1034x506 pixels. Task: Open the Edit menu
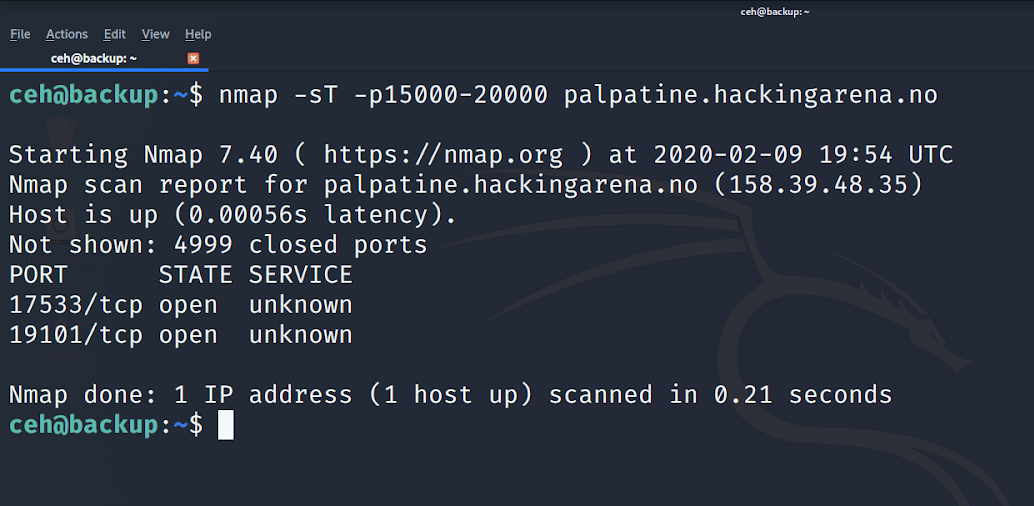(x=115, y=34)
